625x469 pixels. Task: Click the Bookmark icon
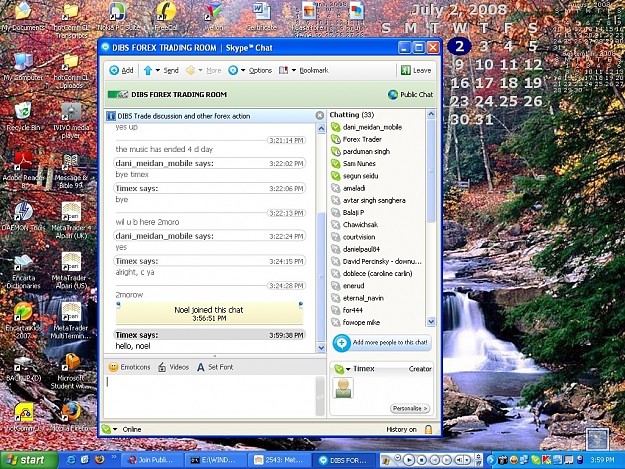pos(283,71)
